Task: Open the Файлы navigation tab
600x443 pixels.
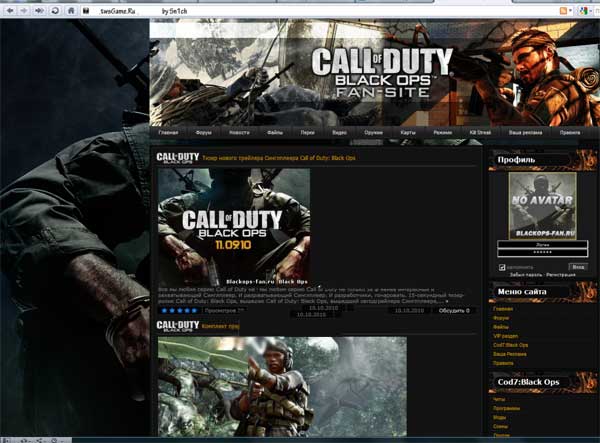Action: point(275,132)
